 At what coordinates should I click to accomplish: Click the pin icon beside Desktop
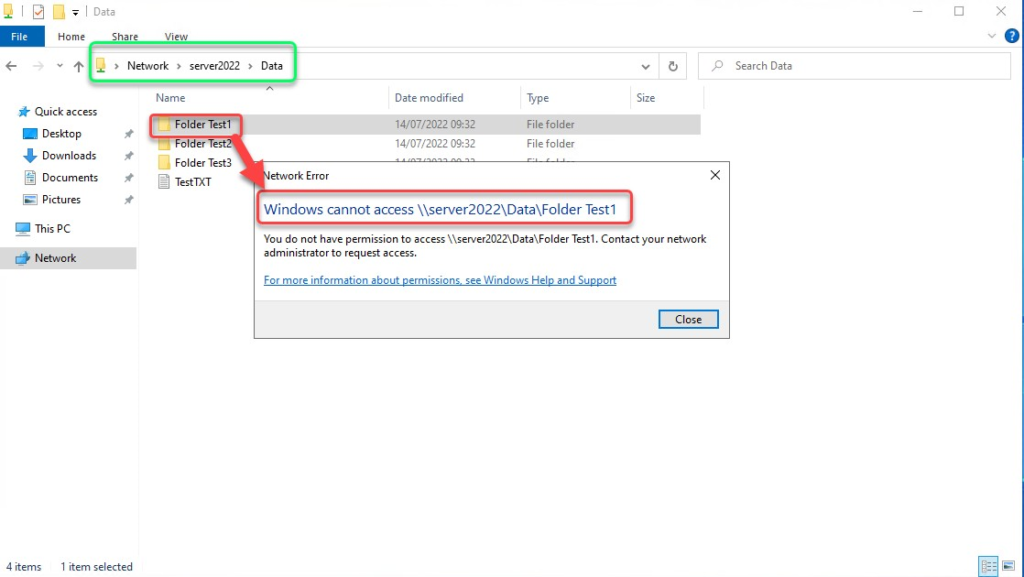pyautogui.click(x=129, y=134)
